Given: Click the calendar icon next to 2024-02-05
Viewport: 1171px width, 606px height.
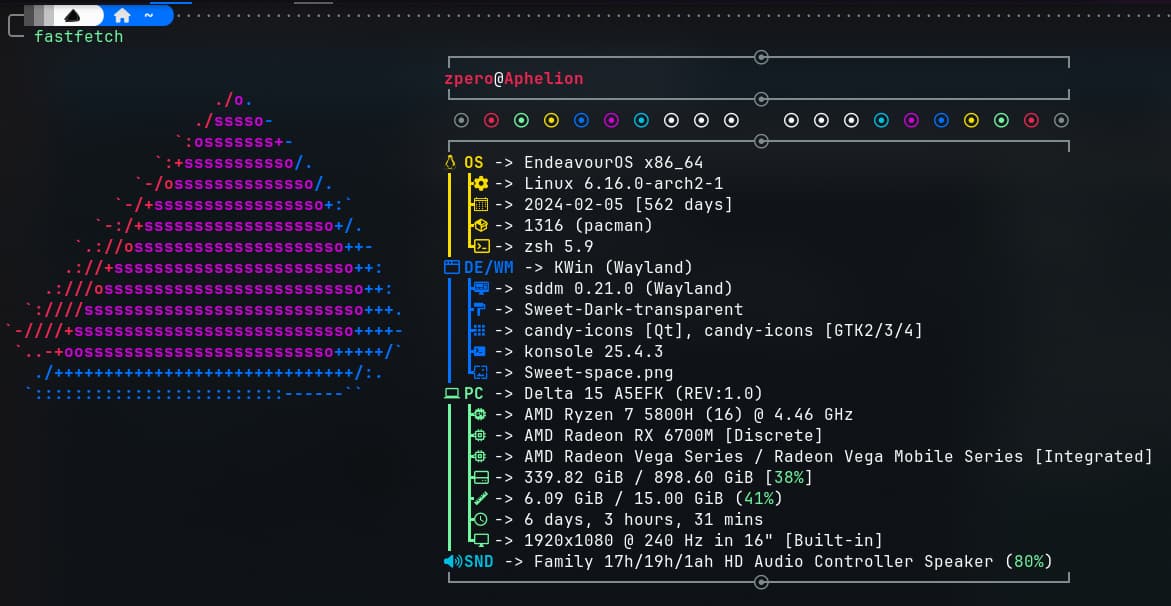Looking at the screenshot, I should (480, 204).
